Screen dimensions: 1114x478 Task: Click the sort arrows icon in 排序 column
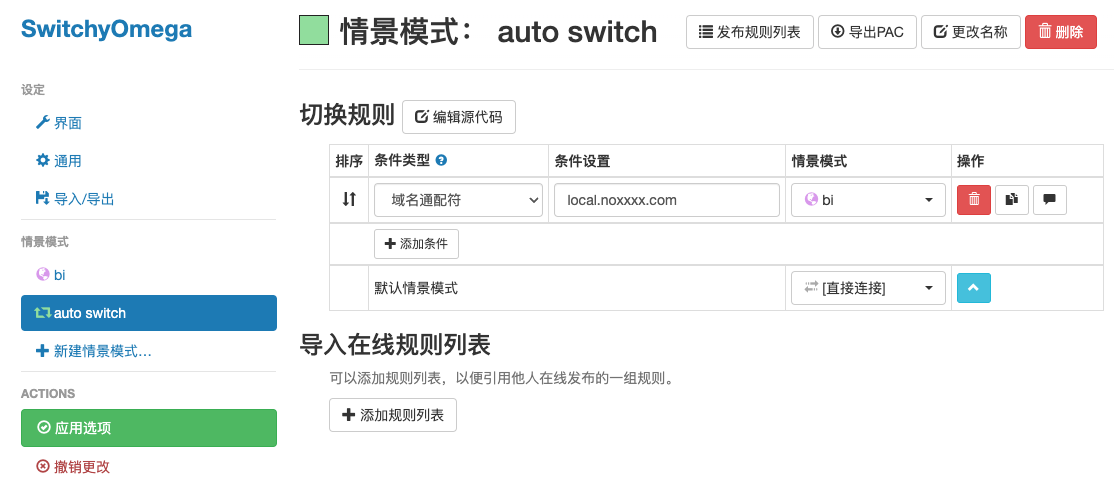coord(349,200)
